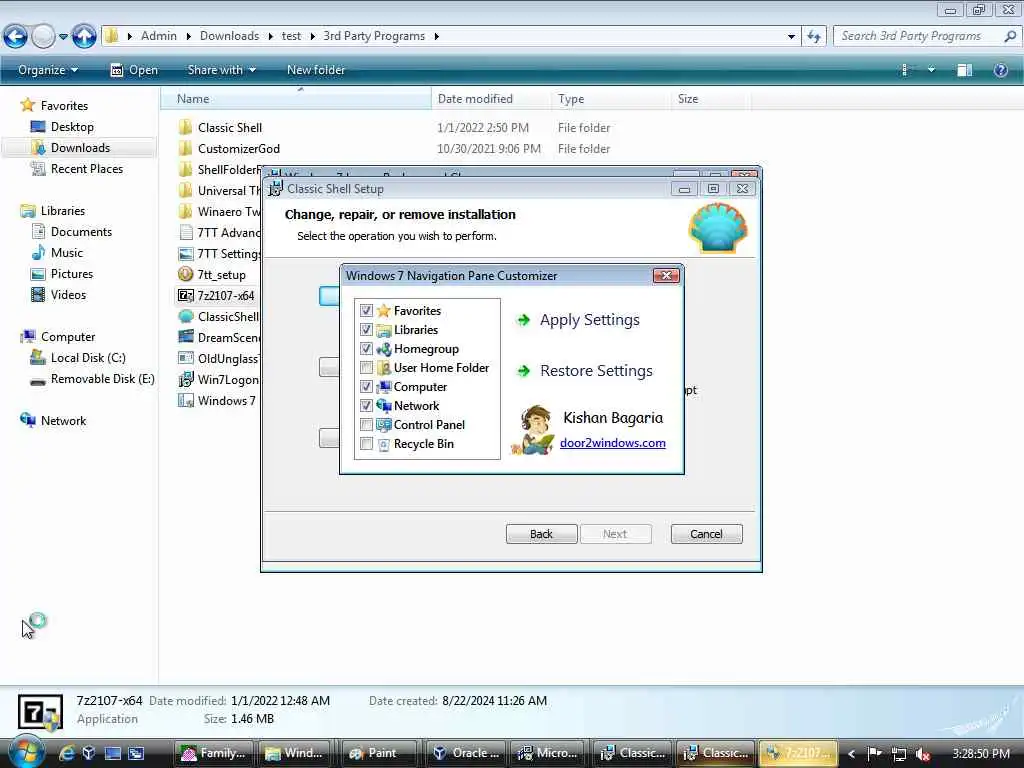Open the dropdown arrow after test breadcrumb
The image size is (1024, 768).
312,37
